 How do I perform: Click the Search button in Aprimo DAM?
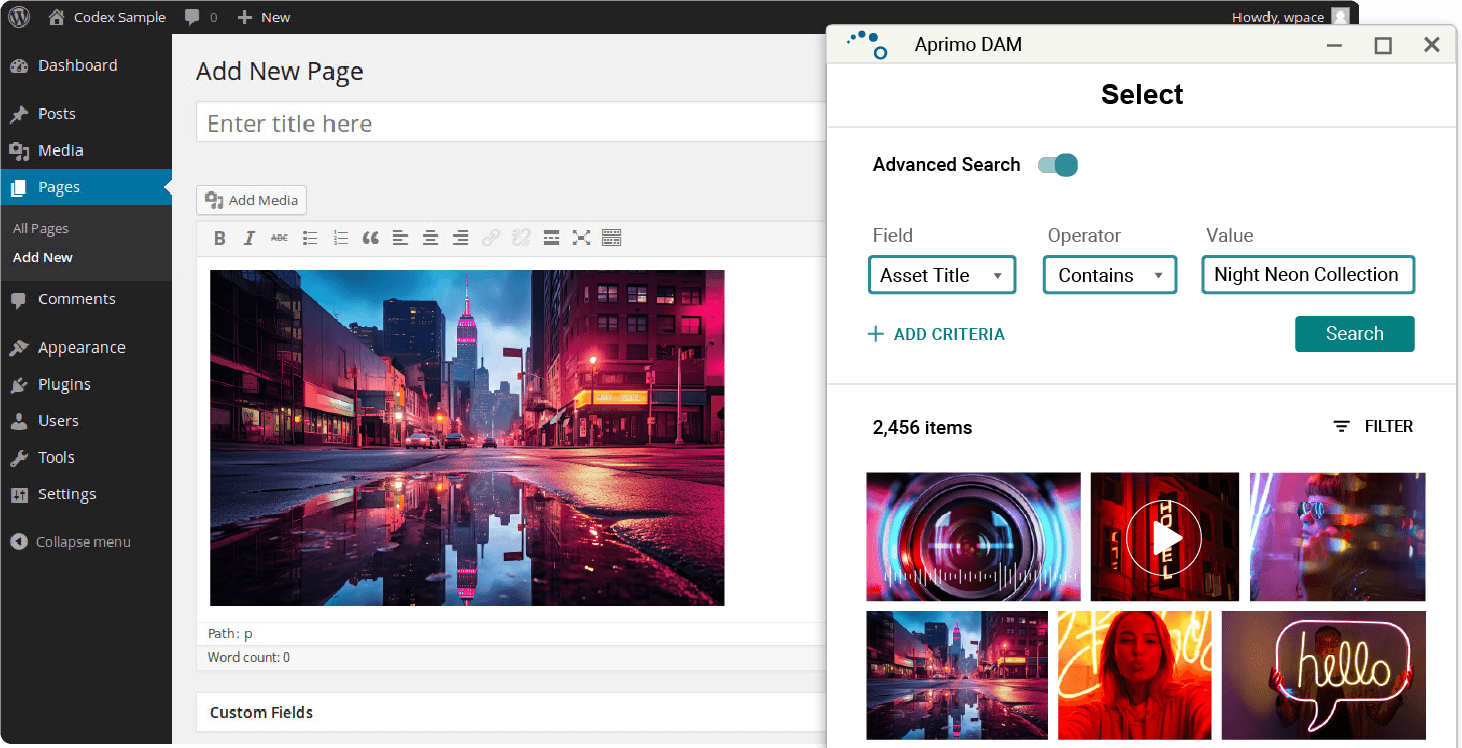[1355, 334]
